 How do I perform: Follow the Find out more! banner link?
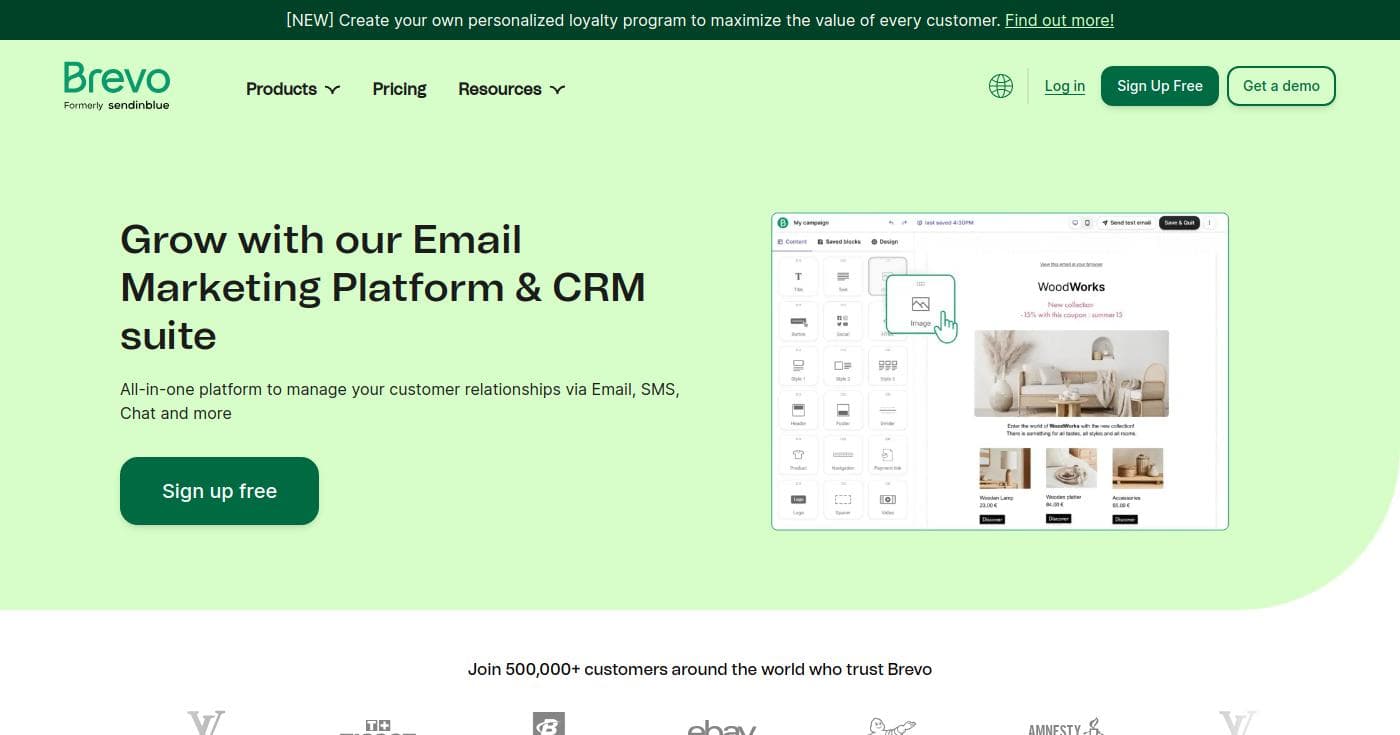pos(1059,20)
